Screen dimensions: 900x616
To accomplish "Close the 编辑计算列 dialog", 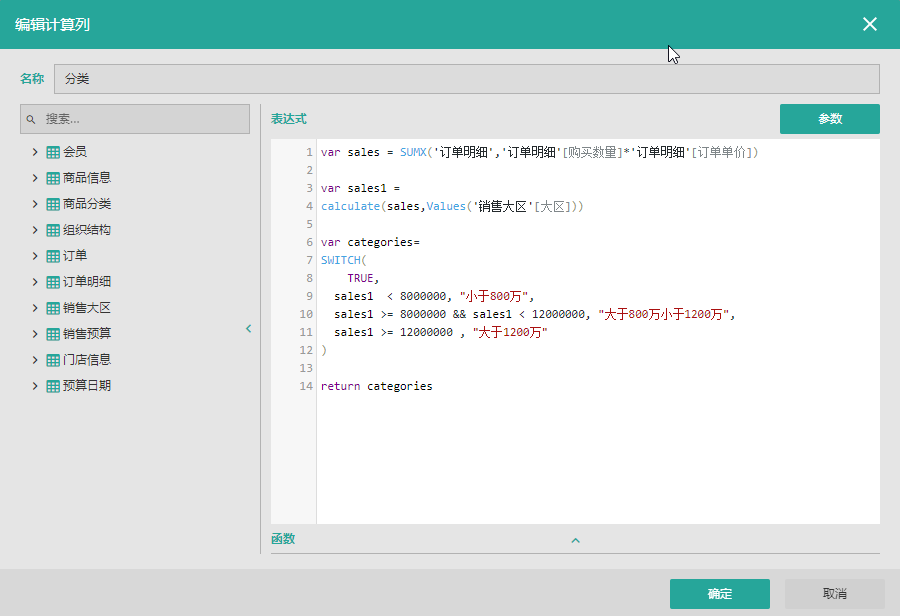I will (870, 24).
